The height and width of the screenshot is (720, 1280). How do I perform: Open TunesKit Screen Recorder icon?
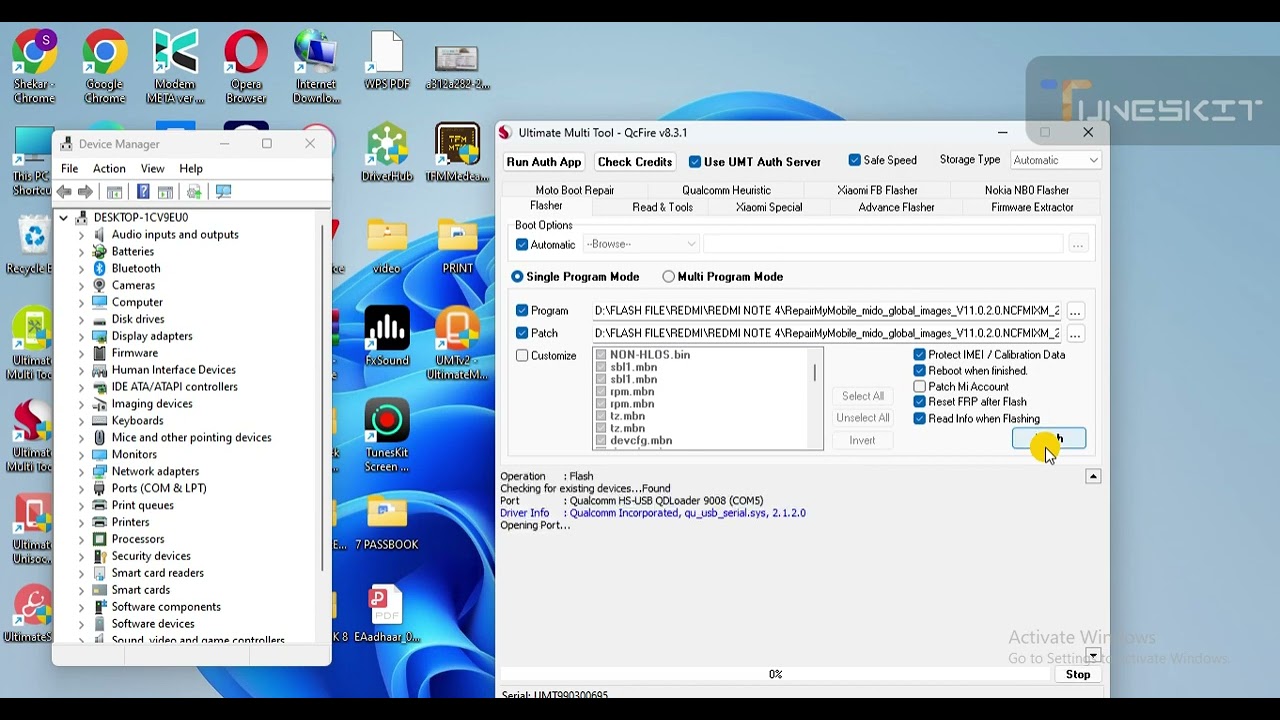click(387, 436)
